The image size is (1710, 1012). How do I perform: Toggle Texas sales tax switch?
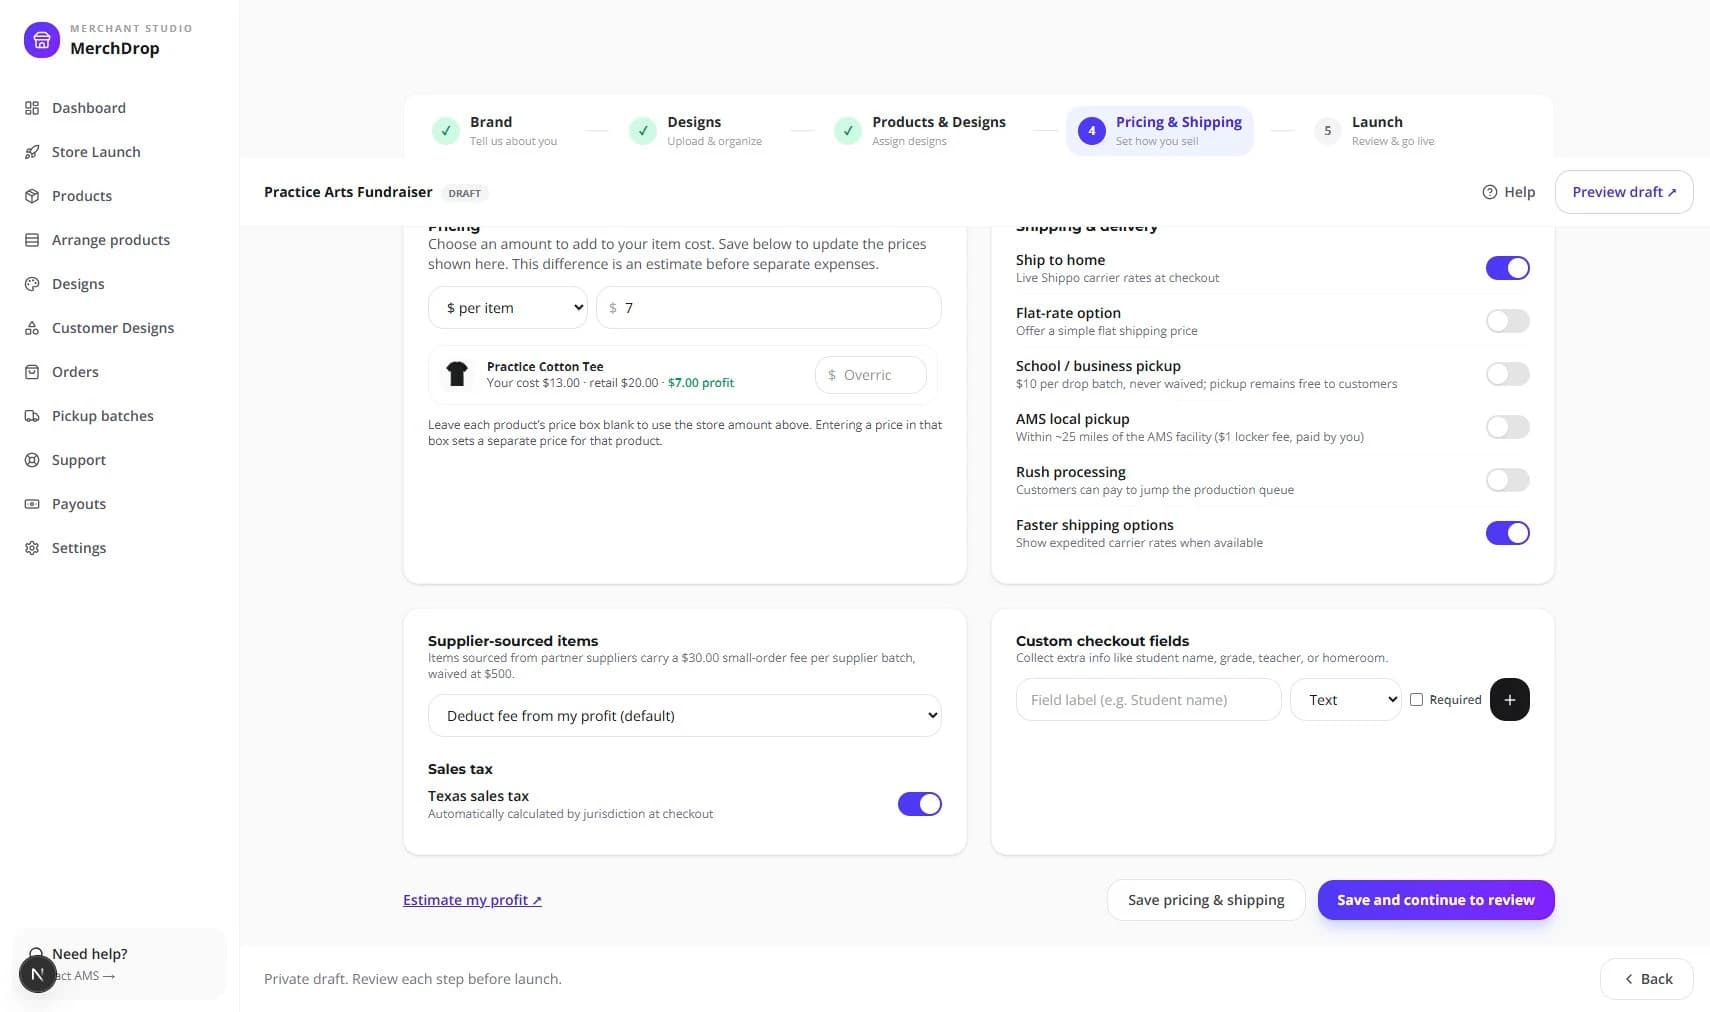[919, 804]
